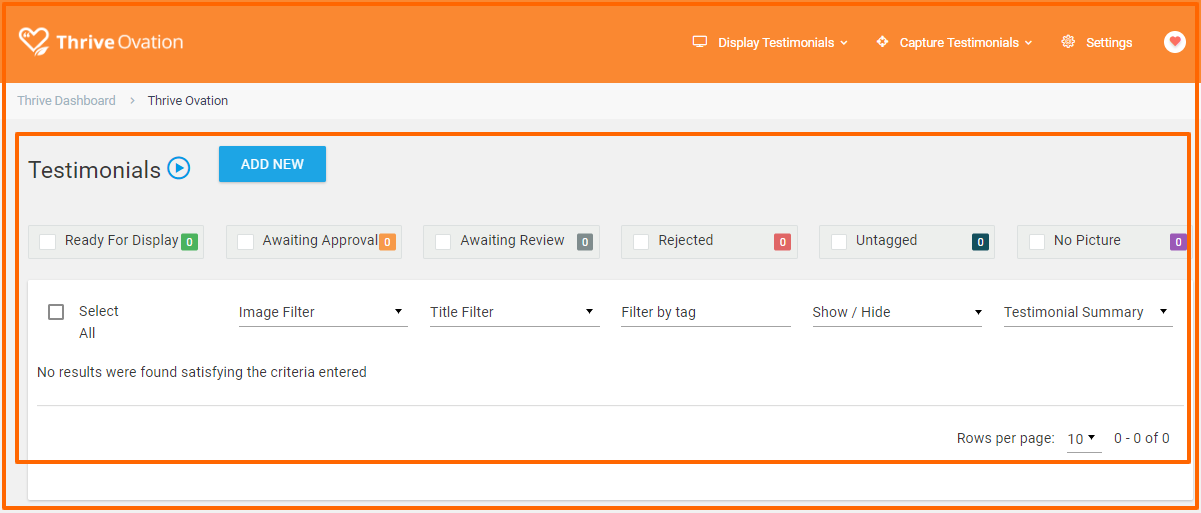Tick the Select All checkbox

(56, 312)
